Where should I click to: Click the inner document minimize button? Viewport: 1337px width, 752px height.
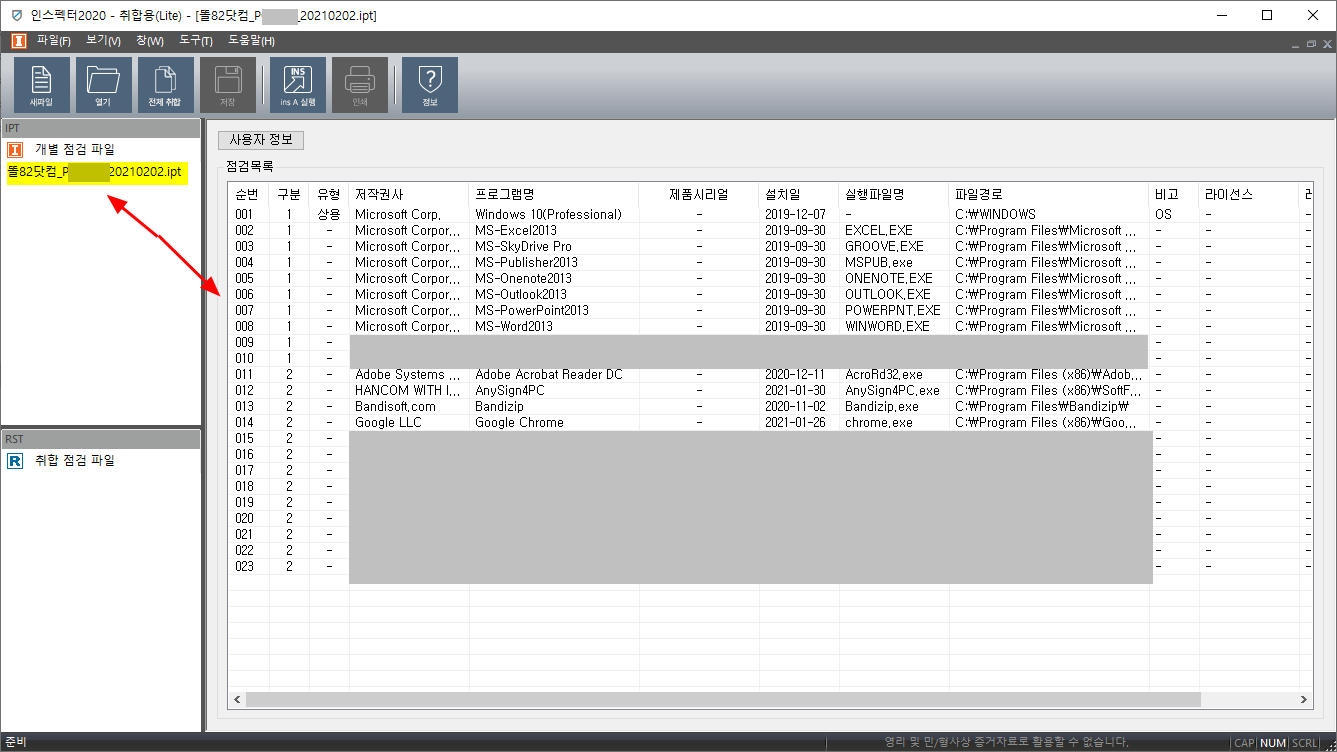(1293, 43)
